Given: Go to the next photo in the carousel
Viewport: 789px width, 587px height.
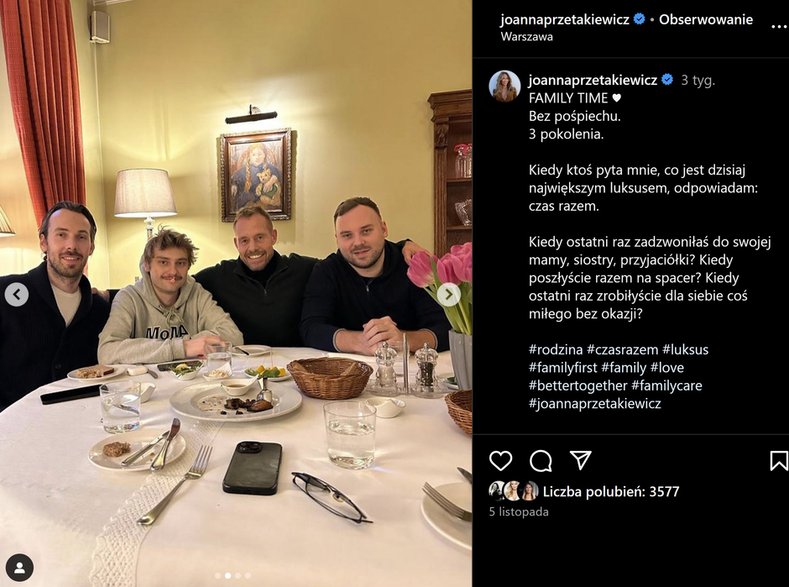Looking at the screenshot, I should 448,295.
